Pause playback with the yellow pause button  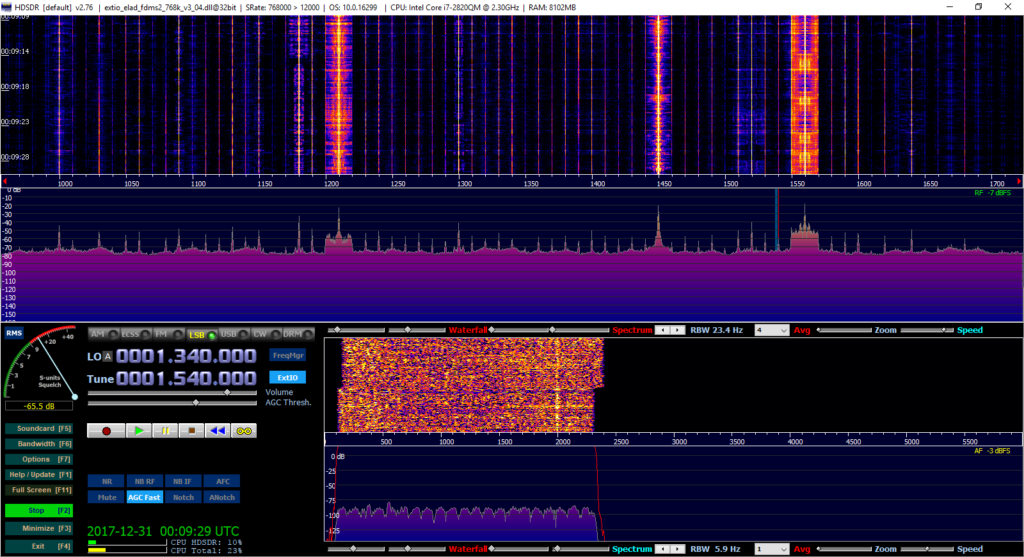165,431
